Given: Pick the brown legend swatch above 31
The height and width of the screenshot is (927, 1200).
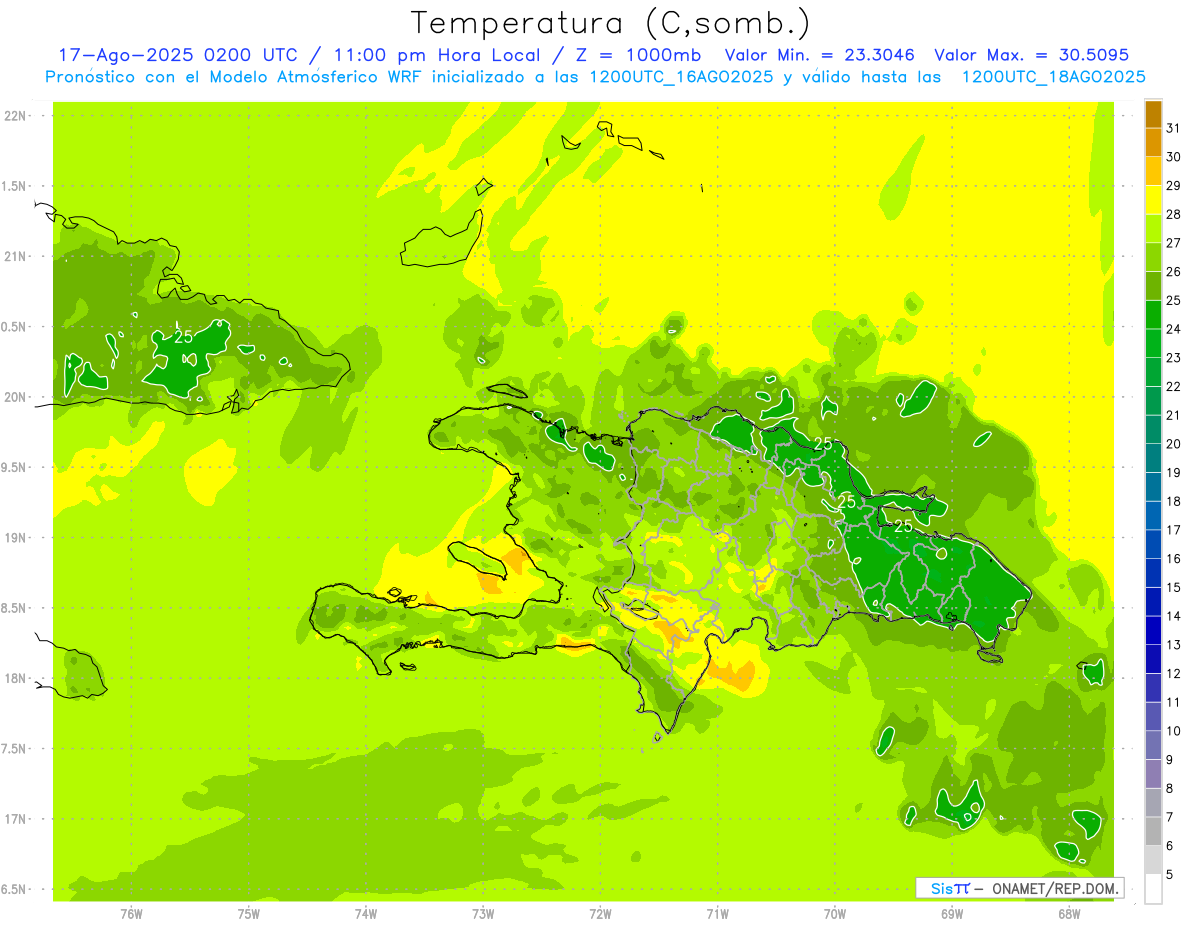Looking at the screenshot, I should (x=1153, y=114).
